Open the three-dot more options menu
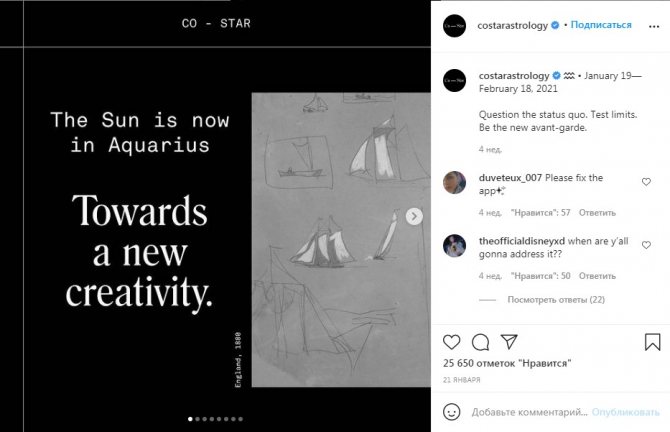670x432 pixels. (654, 26)
